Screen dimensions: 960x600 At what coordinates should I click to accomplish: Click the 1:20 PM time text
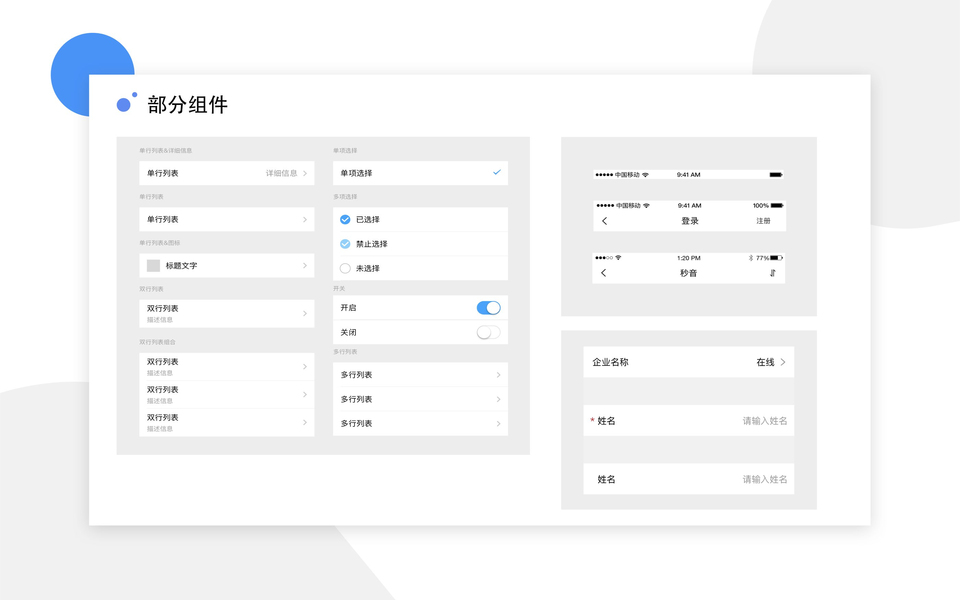pyautogui.click(x=689, y=258)
